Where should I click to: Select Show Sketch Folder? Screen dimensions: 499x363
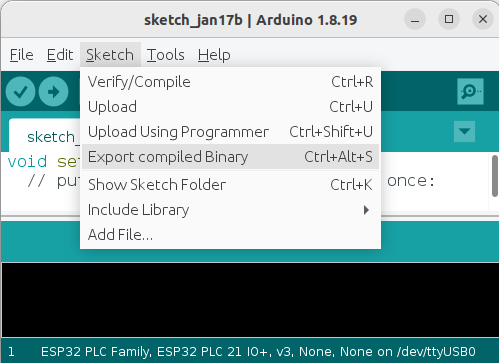[230, 185]
